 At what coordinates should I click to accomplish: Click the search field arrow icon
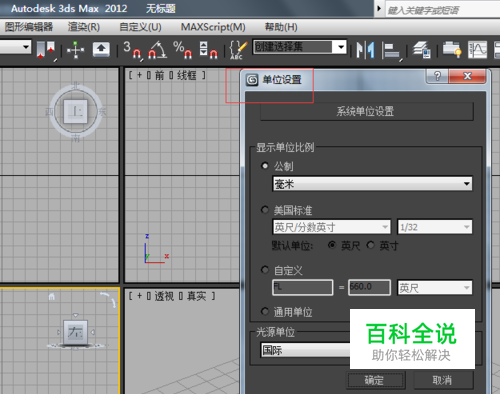tap(378, 8)
